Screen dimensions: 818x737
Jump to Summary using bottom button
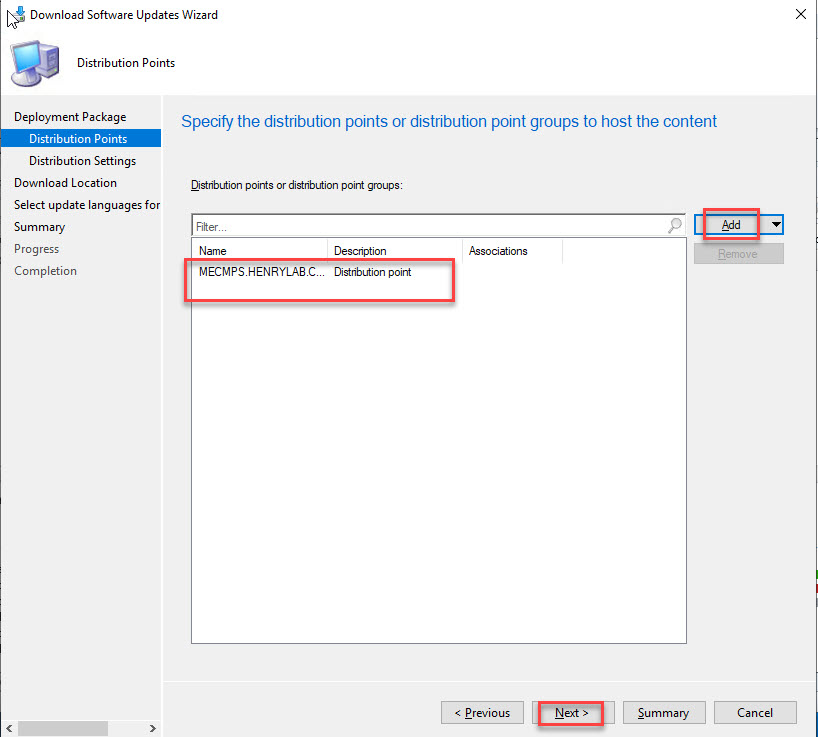tap(663, 713)
